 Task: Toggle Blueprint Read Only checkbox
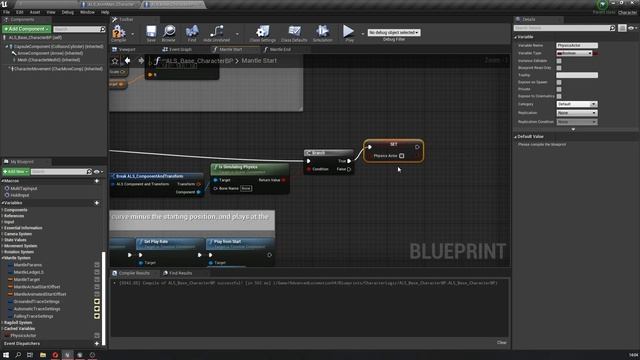tap(559, 68)
